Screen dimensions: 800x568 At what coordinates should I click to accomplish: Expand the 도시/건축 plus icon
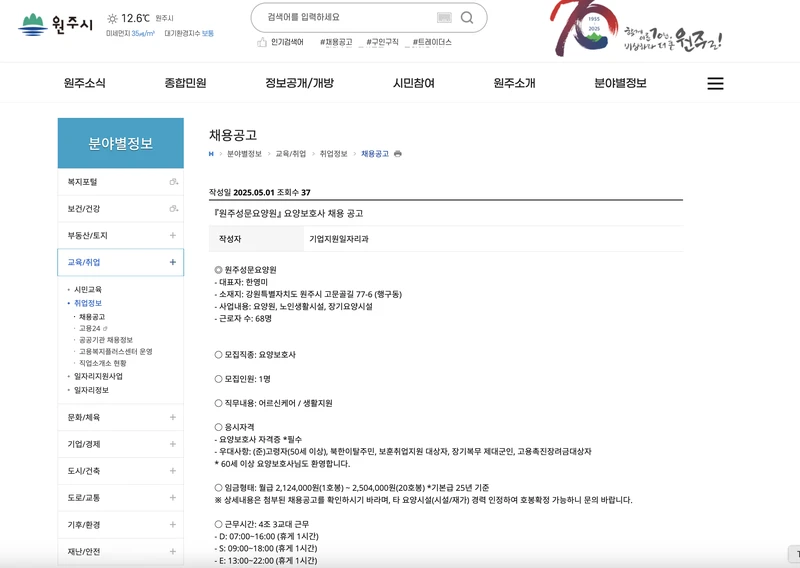tap(173, 471)
